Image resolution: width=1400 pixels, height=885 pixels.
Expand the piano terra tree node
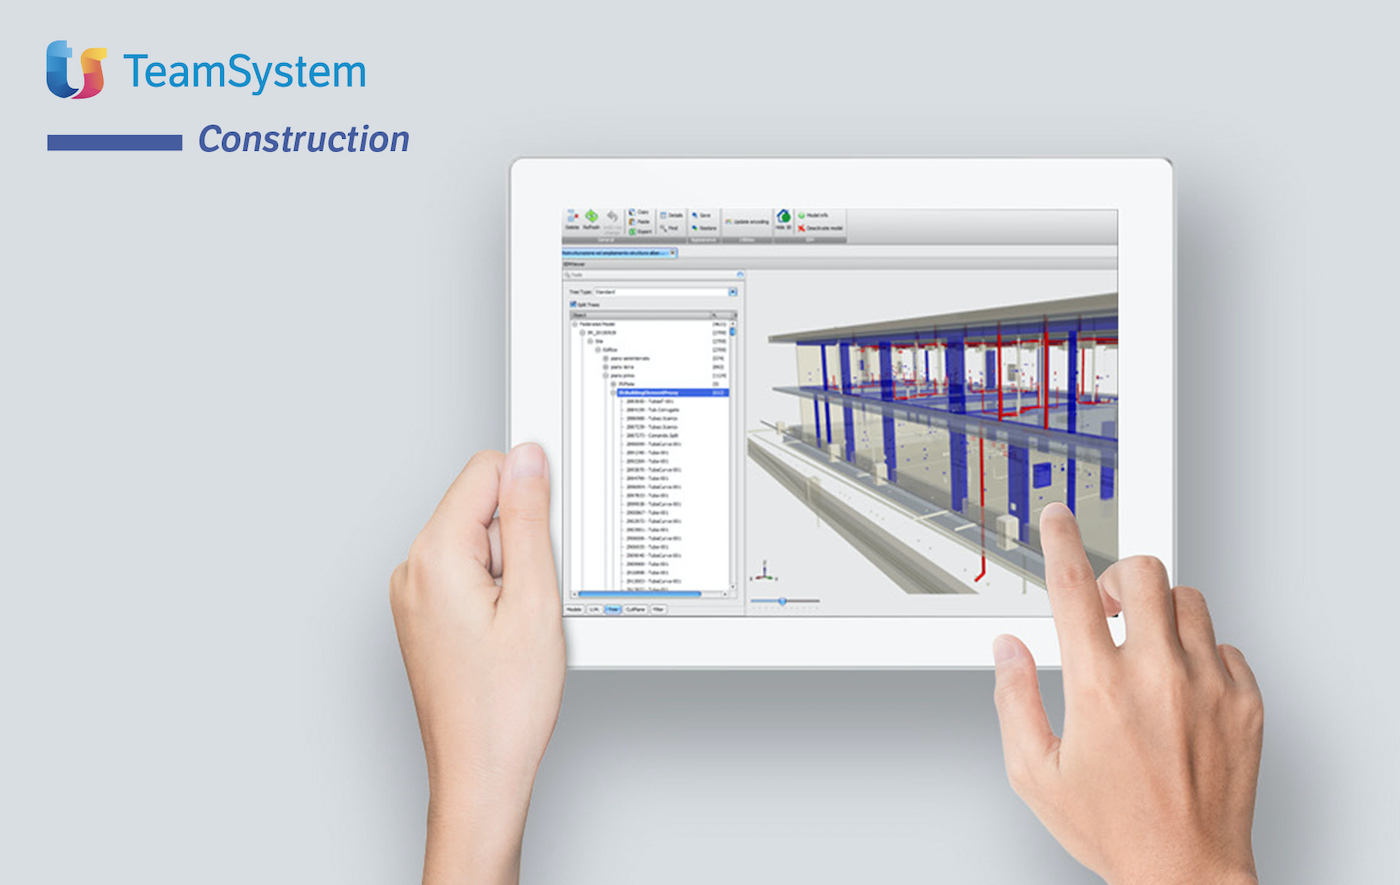point(605,367)
